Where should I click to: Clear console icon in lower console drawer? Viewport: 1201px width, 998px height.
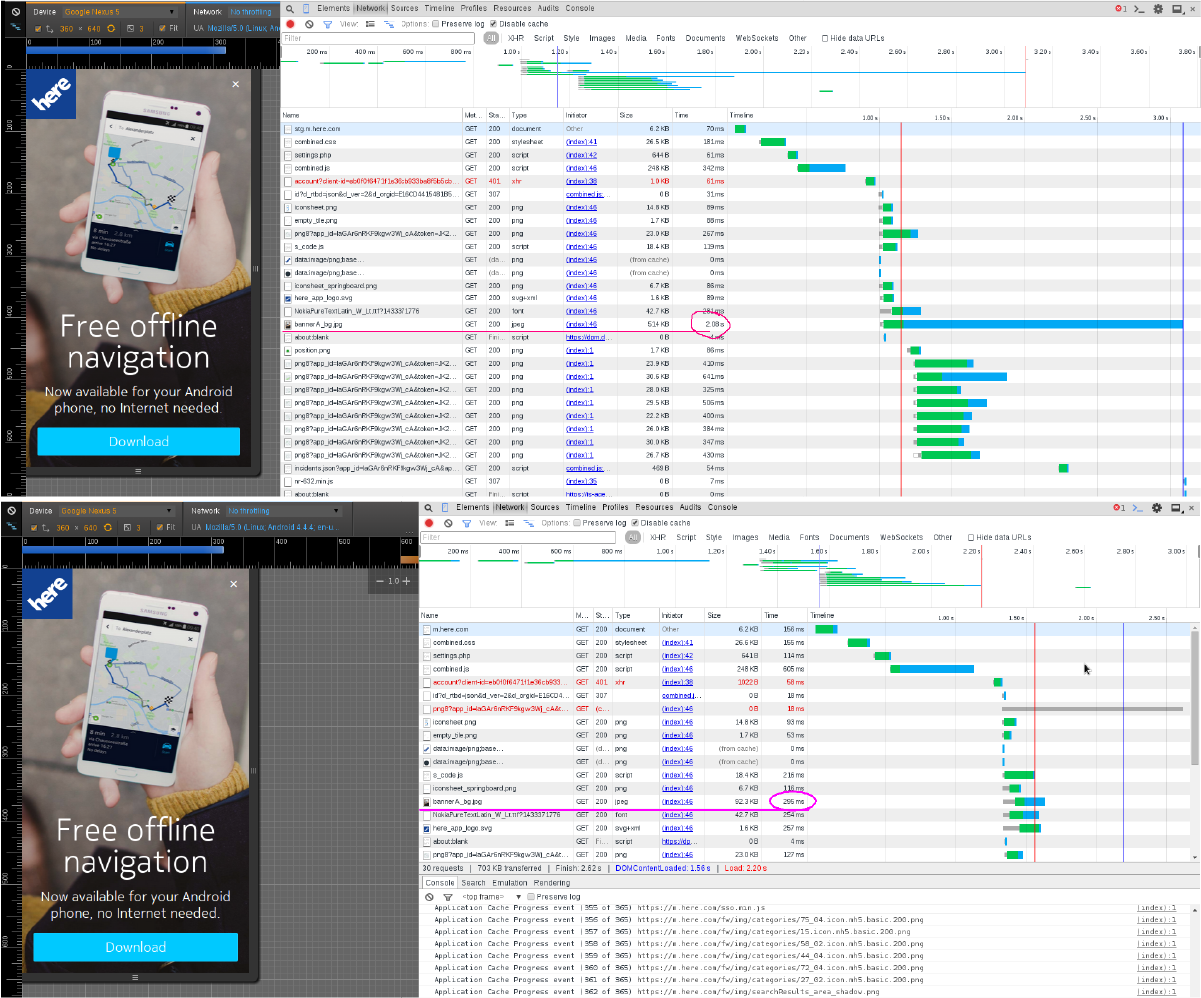click(429, 897)
